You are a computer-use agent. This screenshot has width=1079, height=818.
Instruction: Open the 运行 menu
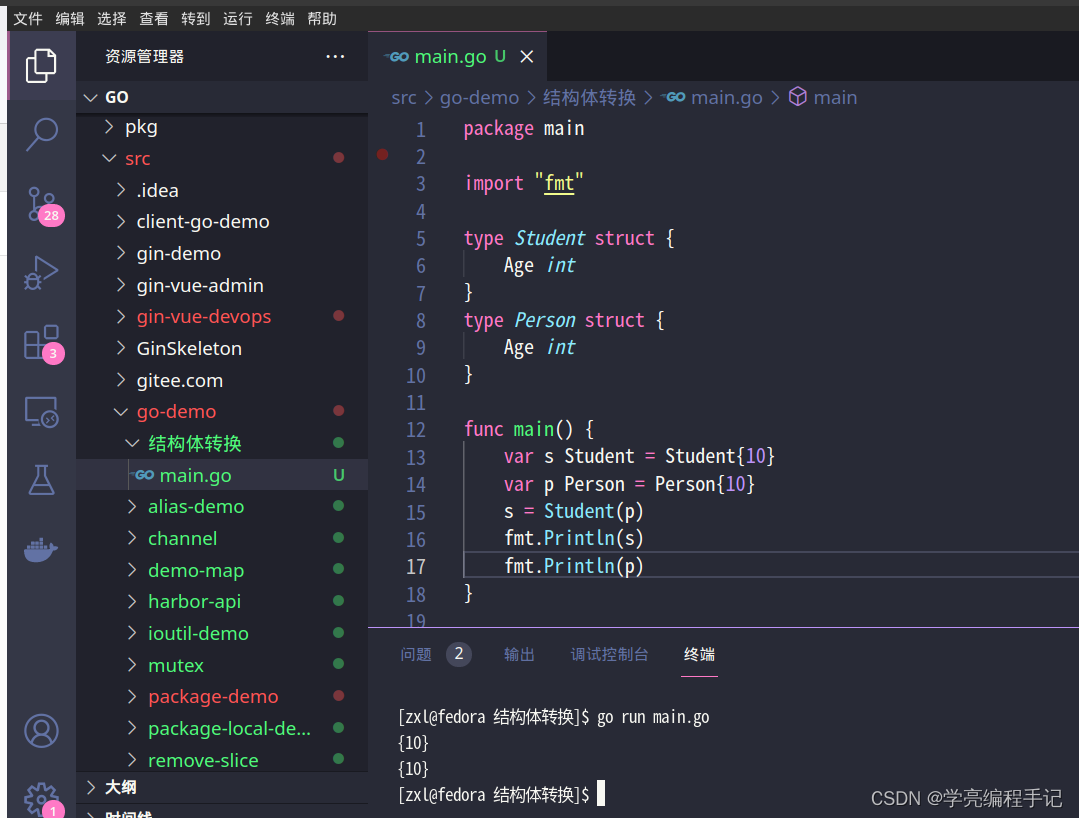(238, 19)
